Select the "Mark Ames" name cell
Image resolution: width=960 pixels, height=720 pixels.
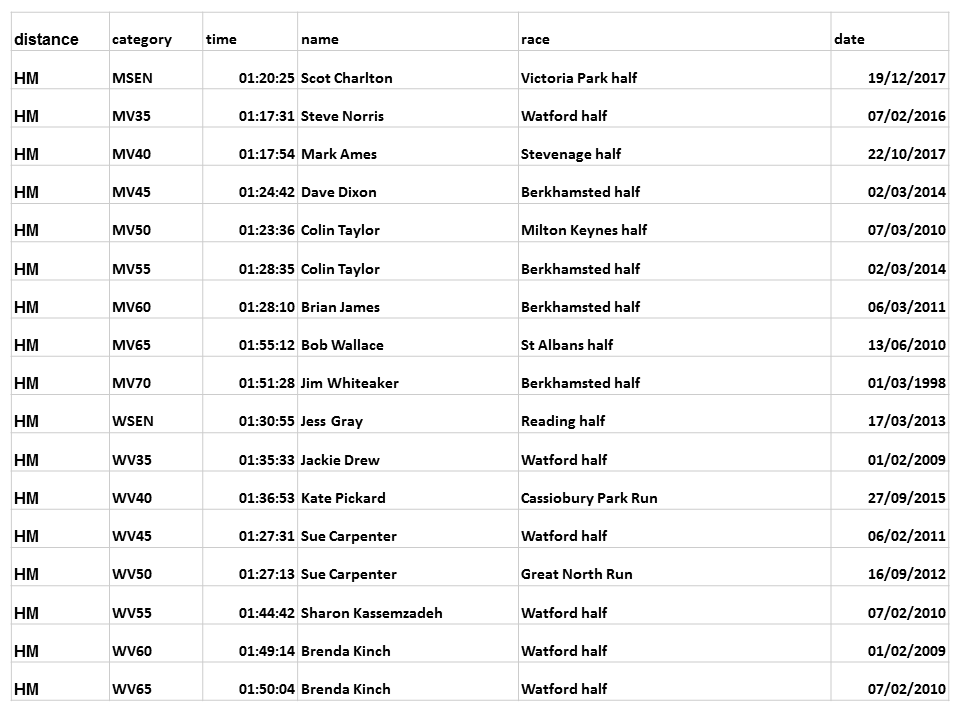(339, 154)
